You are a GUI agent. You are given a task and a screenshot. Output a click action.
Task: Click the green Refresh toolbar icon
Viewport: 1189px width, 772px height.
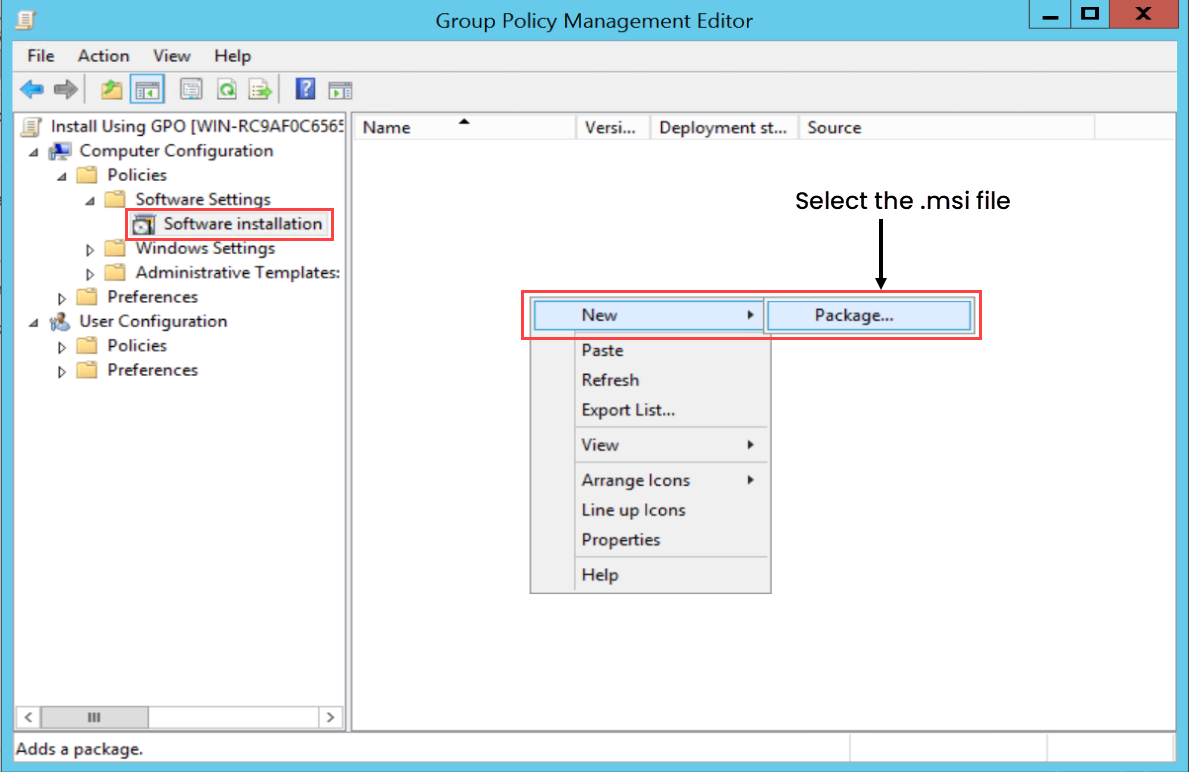pos(227,90)
